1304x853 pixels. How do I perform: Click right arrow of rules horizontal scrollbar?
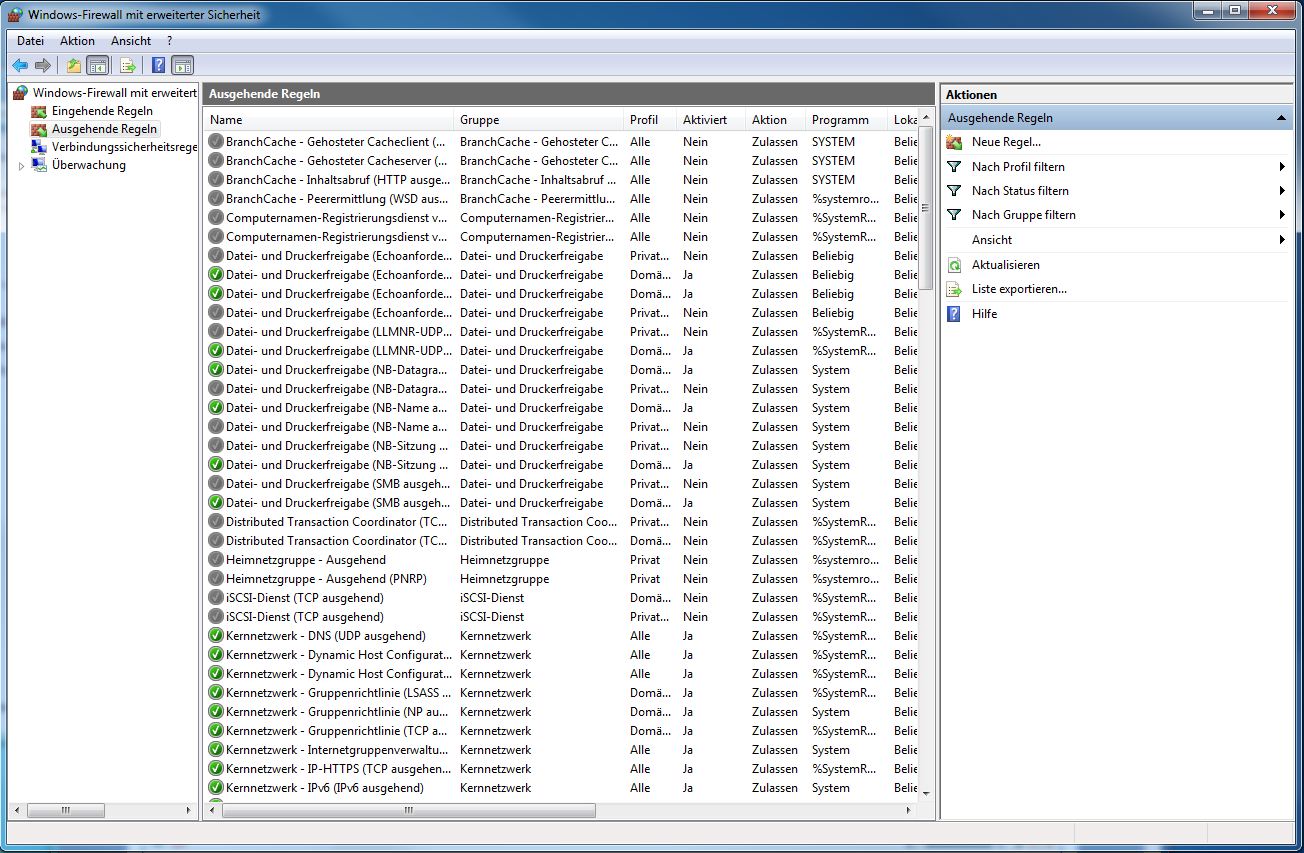click(908, 810)
